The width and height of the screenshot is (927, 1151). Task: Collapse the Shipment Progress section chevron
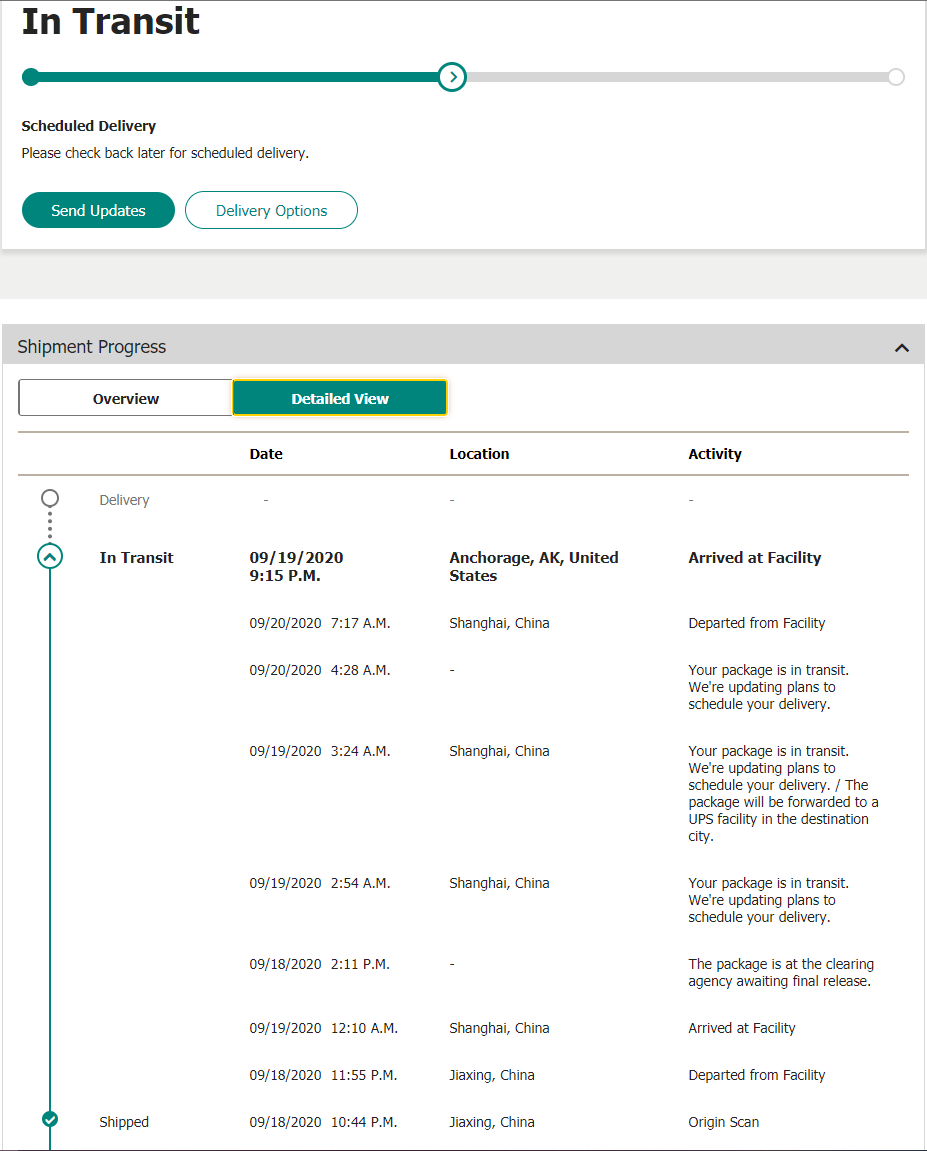tap(902, 348)
